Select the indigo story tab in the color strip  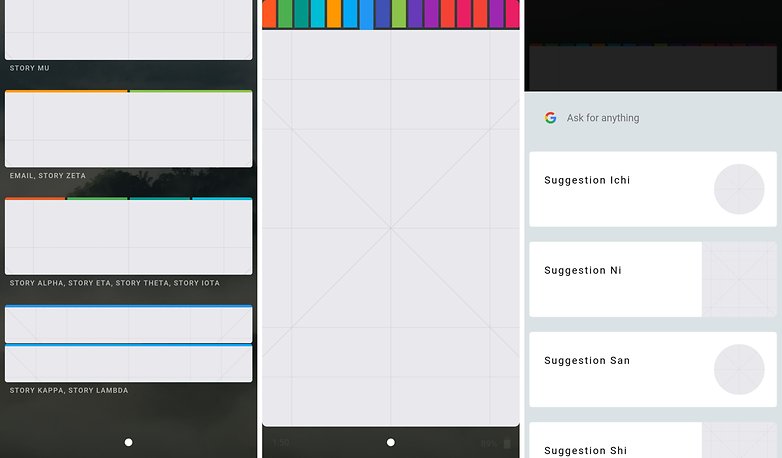(383, 13)
